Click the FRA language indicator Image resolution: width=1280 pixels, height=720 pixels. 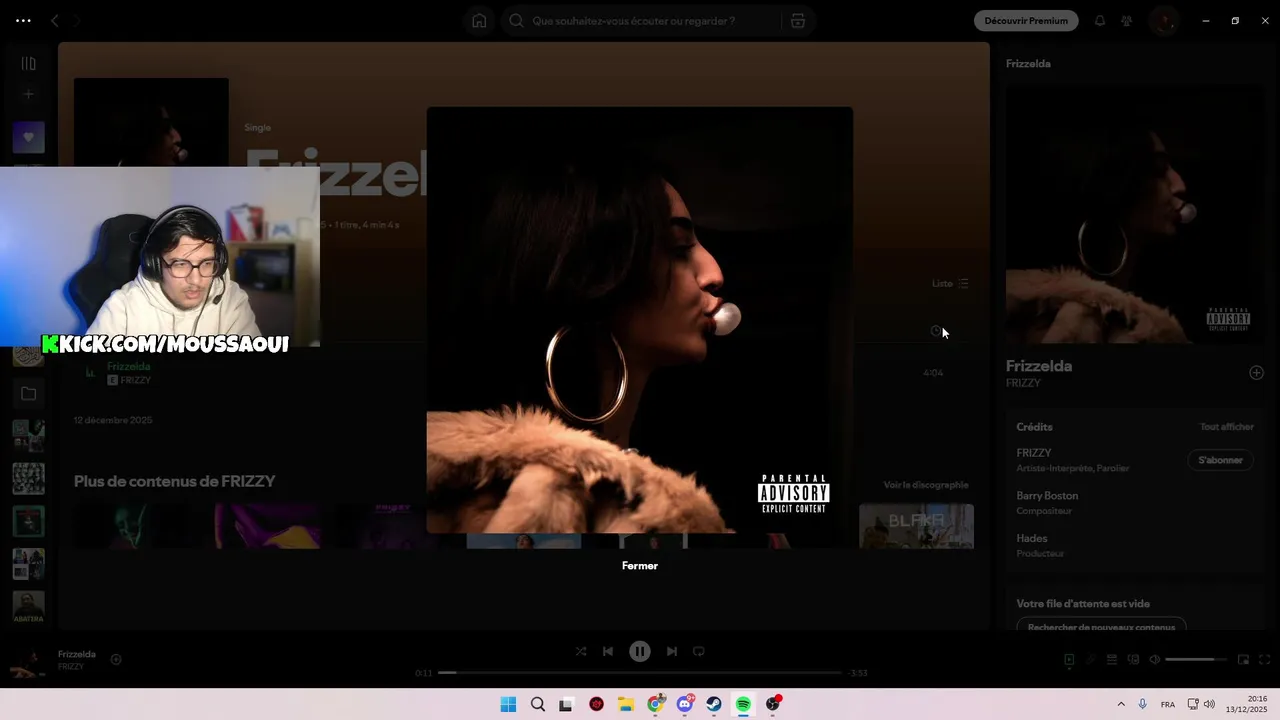(1168, 705)
